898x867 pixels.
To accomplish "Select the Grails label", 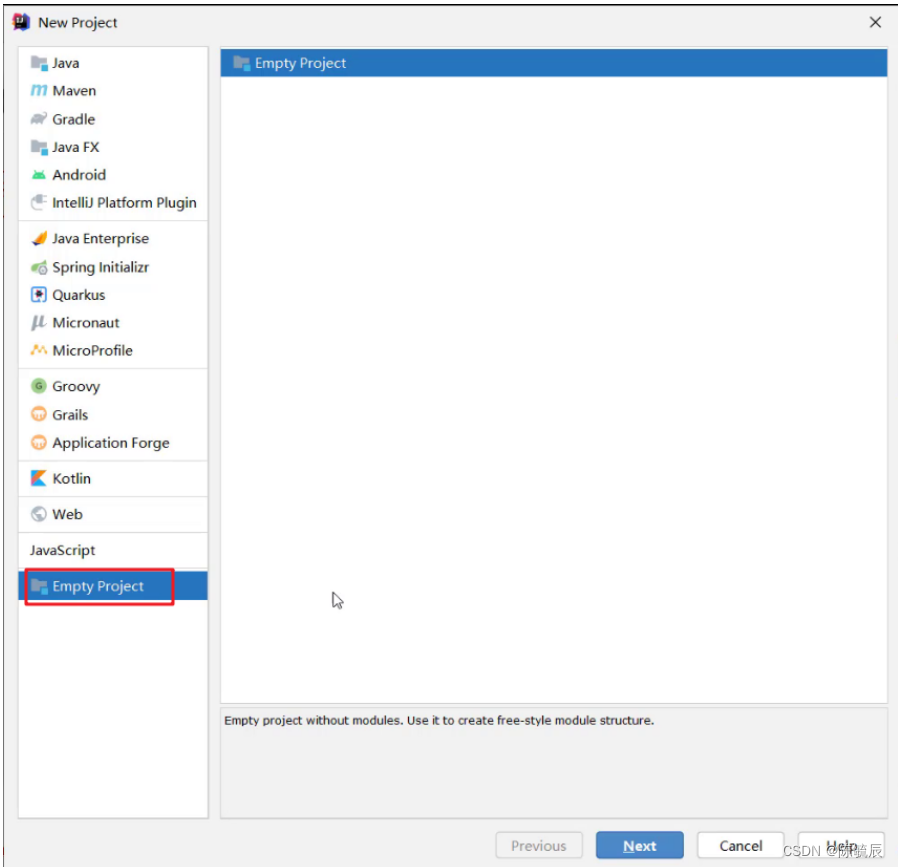I will [70, 414].
